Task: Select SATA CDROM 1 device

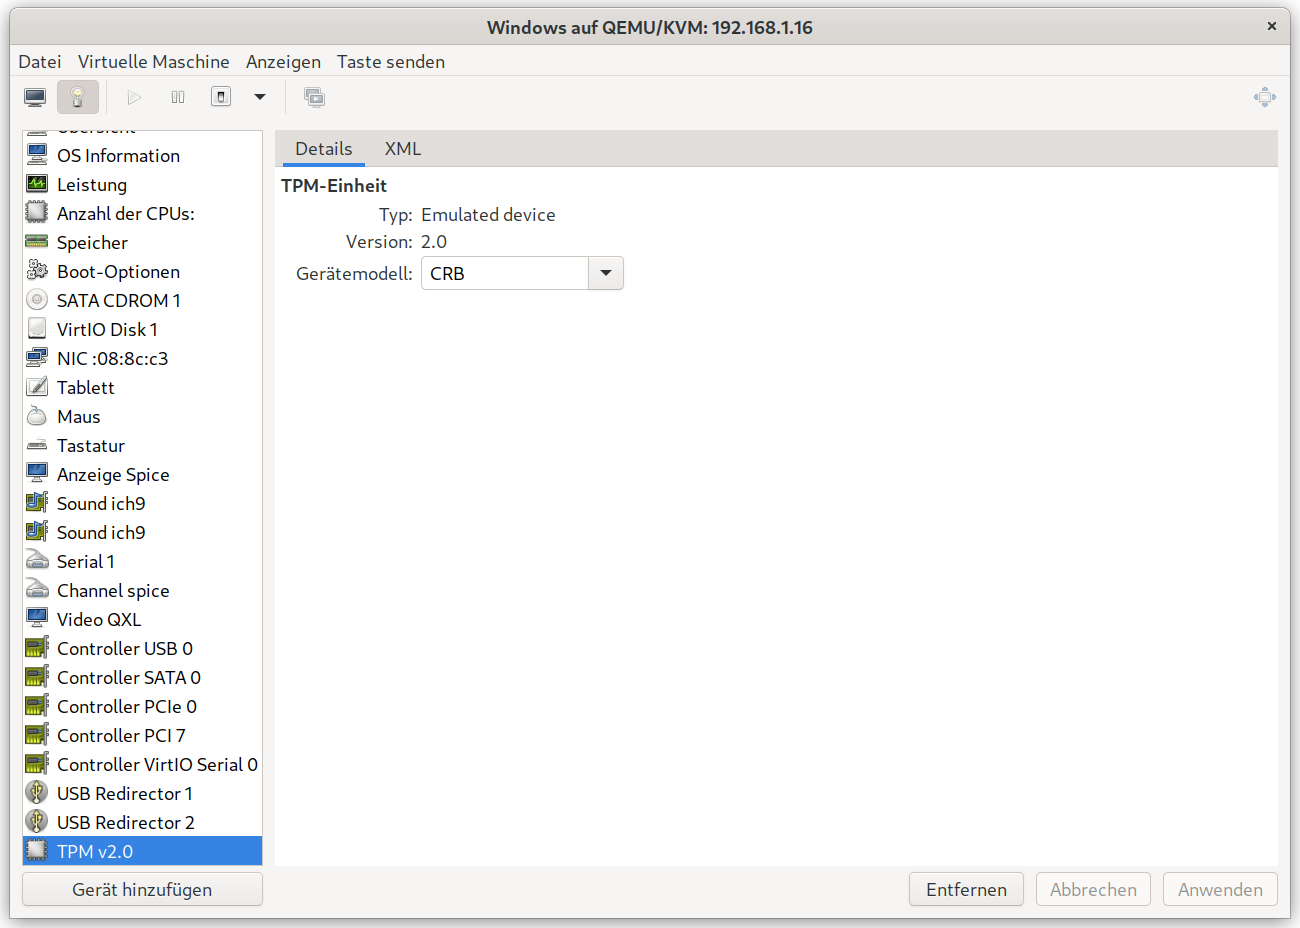Action: point(118,300)
